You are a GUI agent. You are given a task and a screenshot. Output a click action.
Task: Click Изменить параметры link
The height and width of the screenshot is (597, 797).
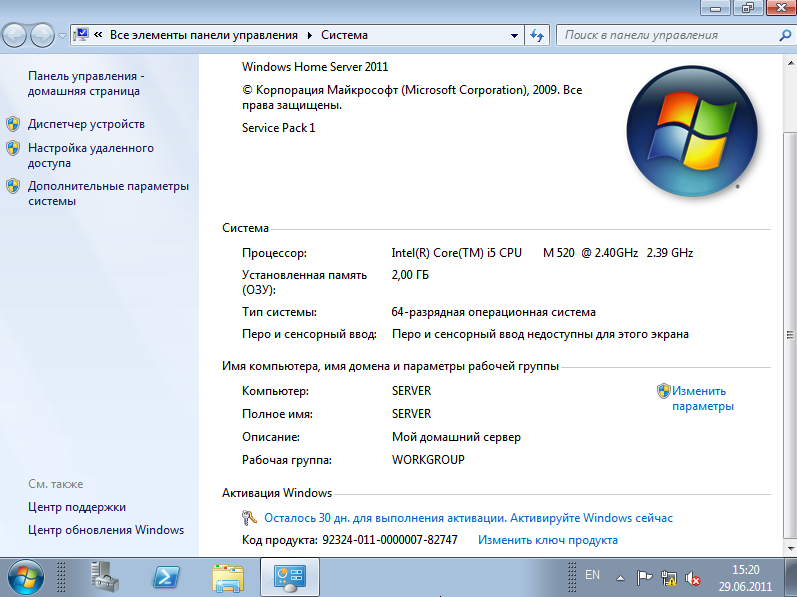point(702,398)
